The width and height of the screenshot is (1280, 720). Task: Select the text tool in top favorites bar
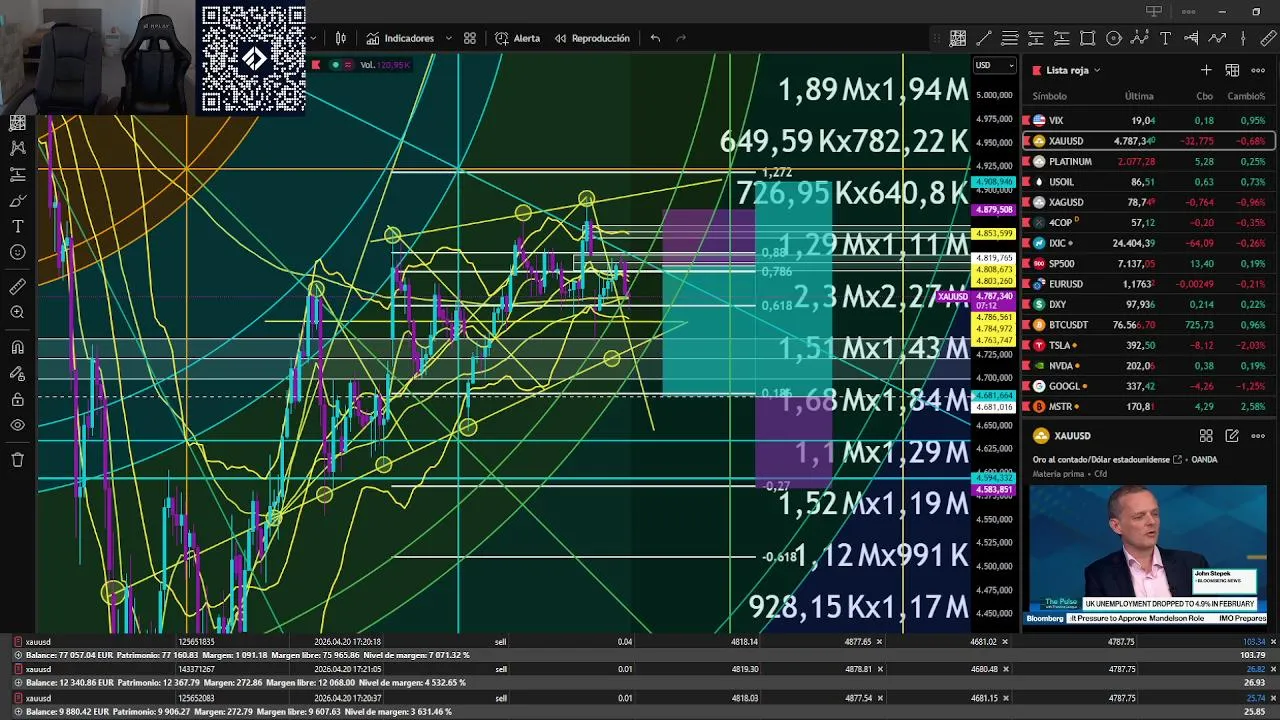[1166, 38]
